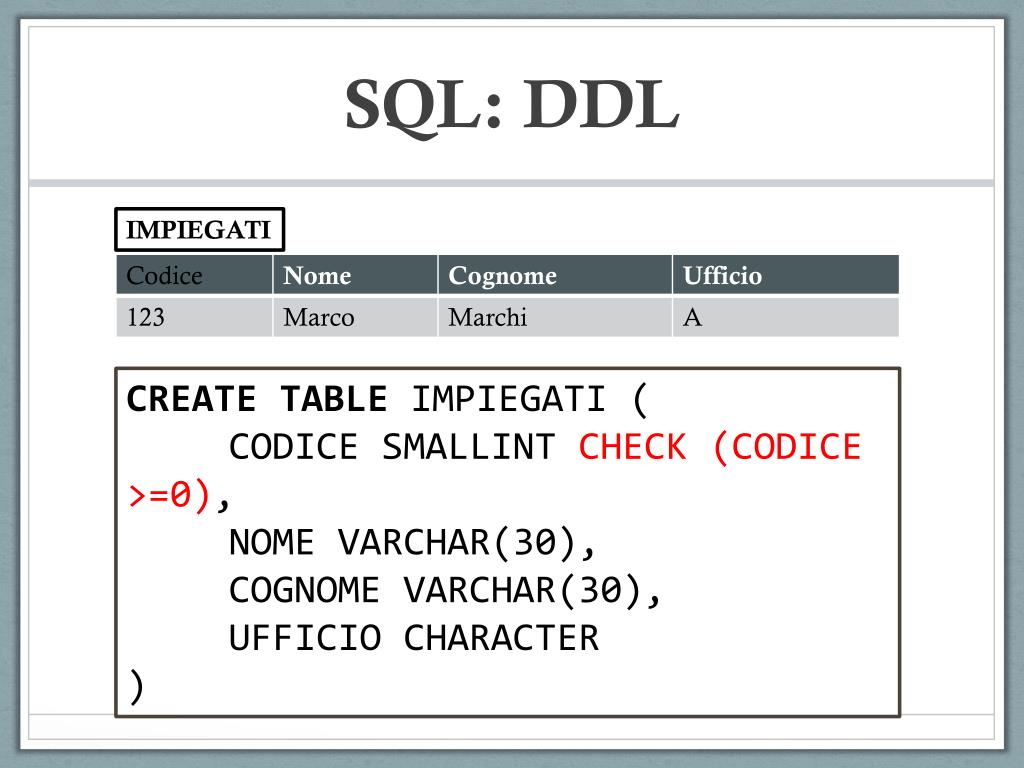Click the CODICE SMALLINT column definition
This screenshot has width=1024, height=768.
392,447
